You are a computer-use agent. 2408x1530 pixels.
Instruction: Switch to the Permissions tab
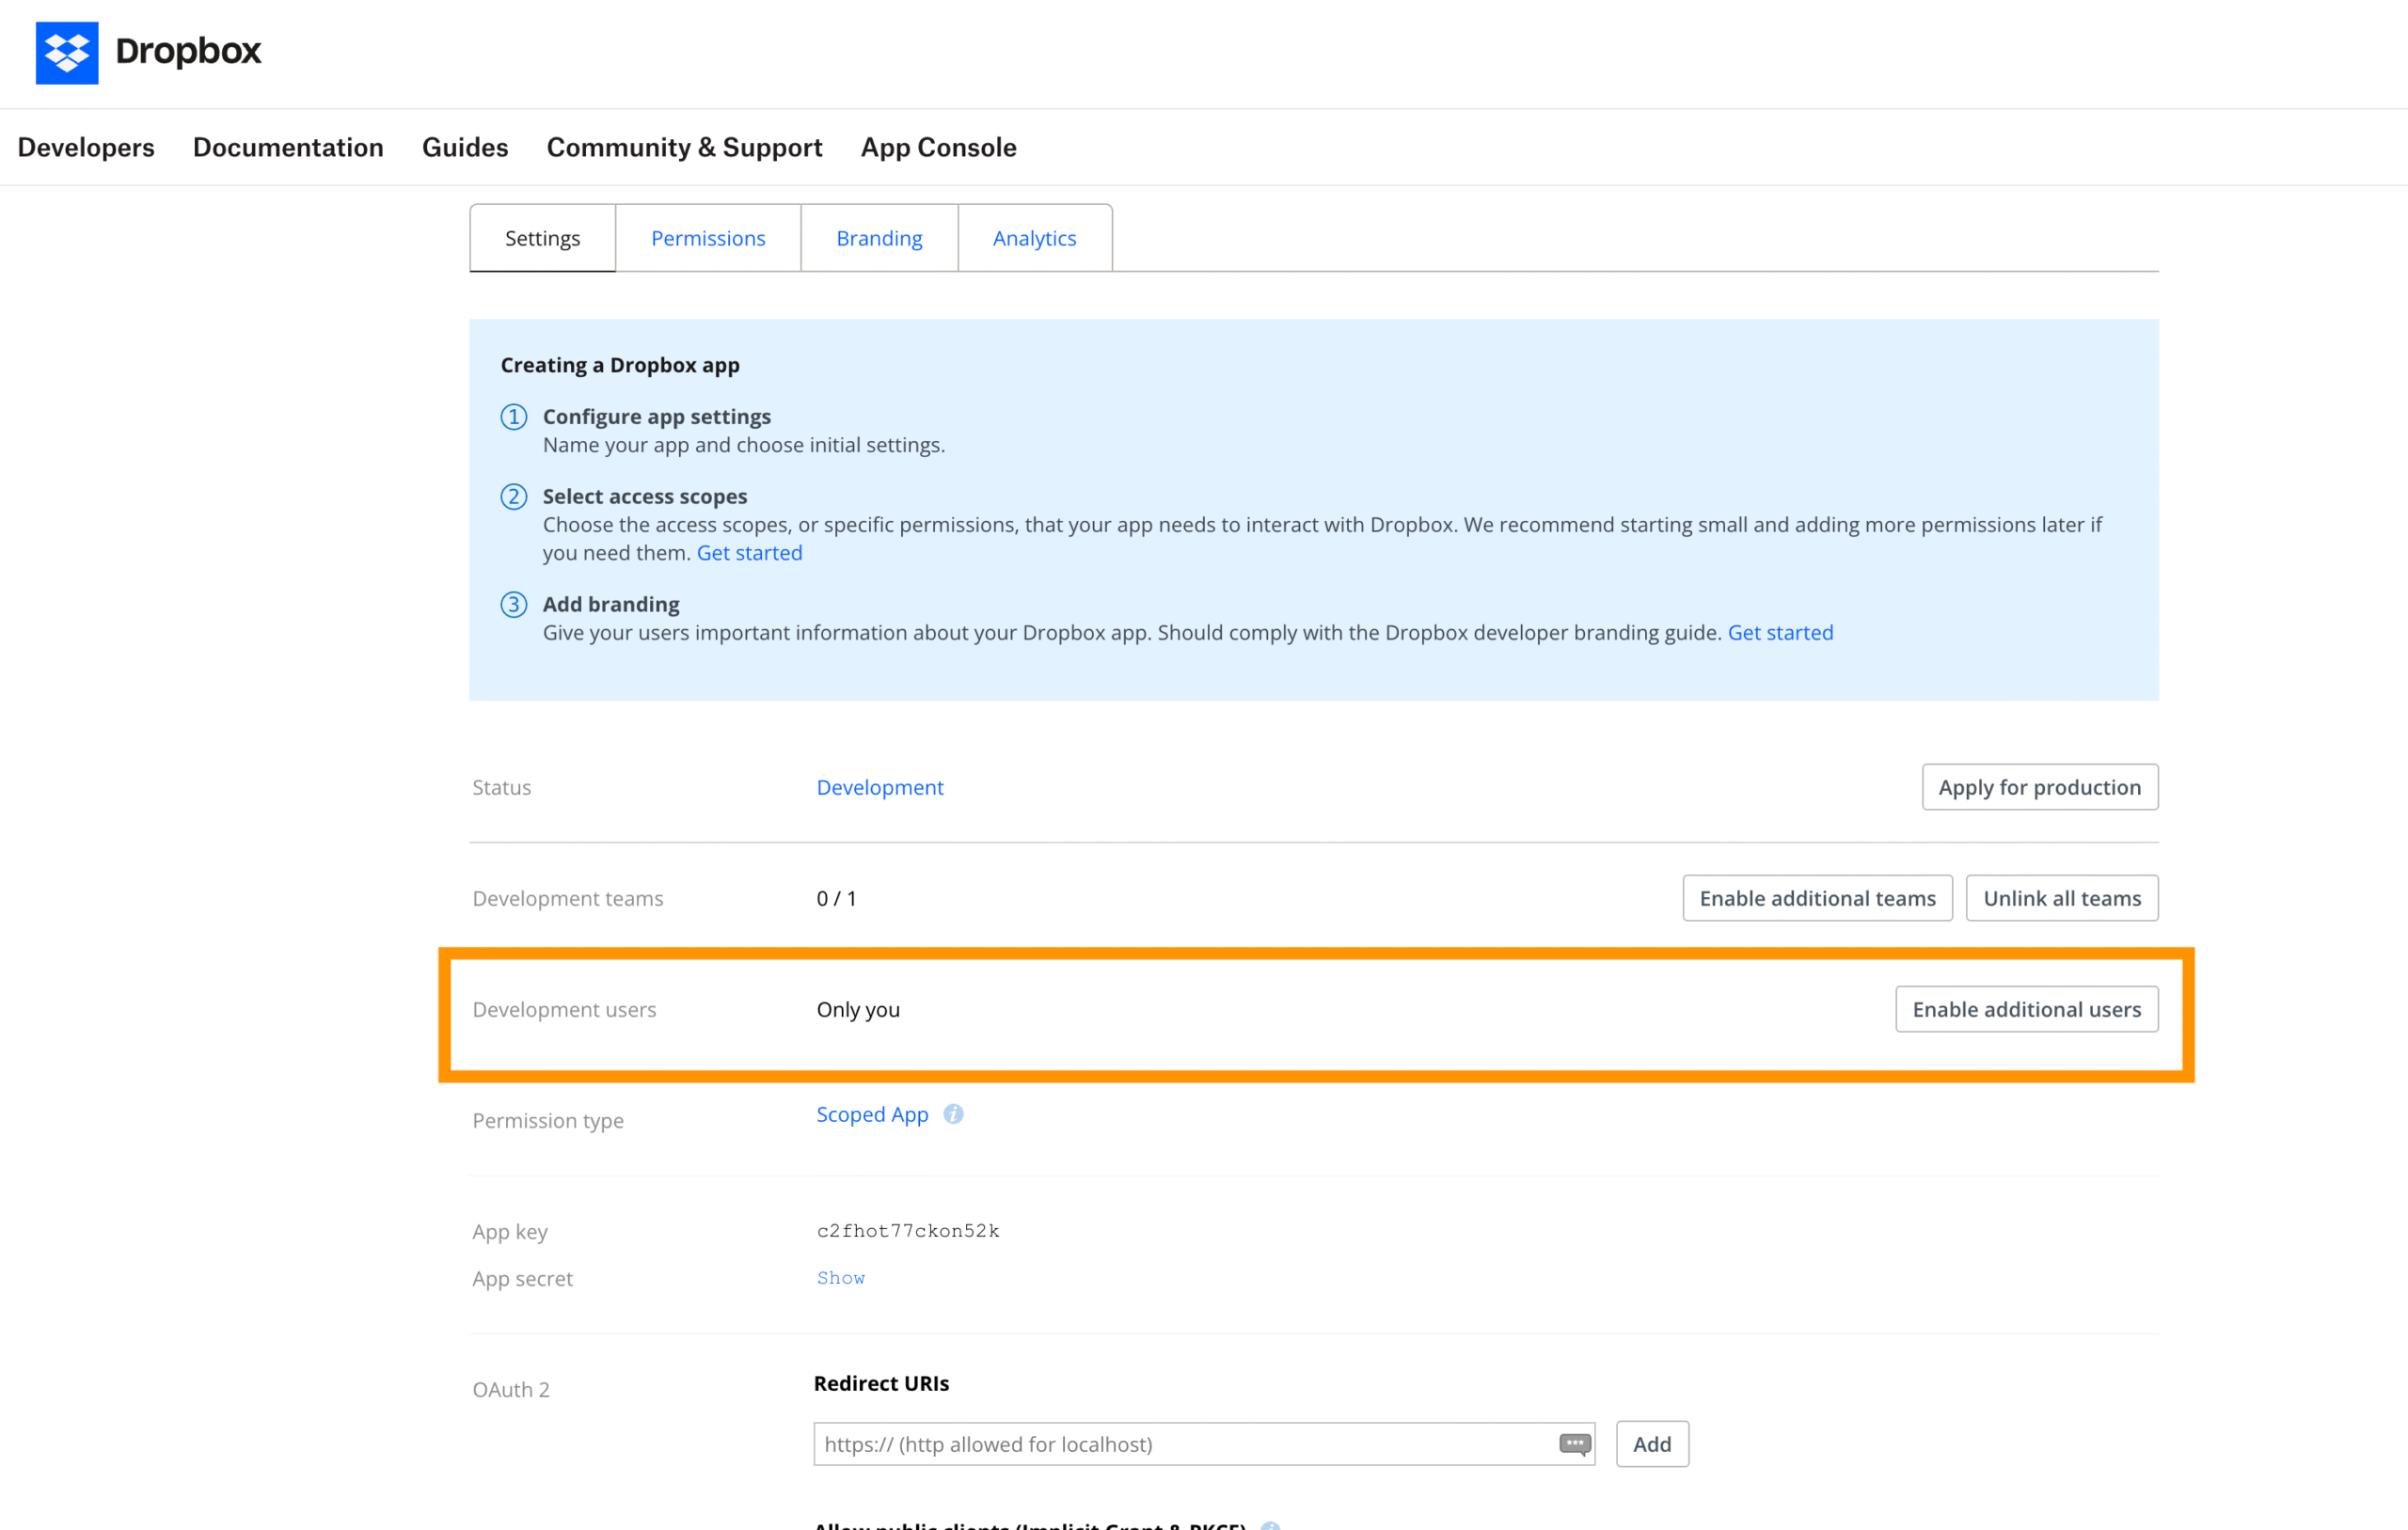(x=708, y=238)
